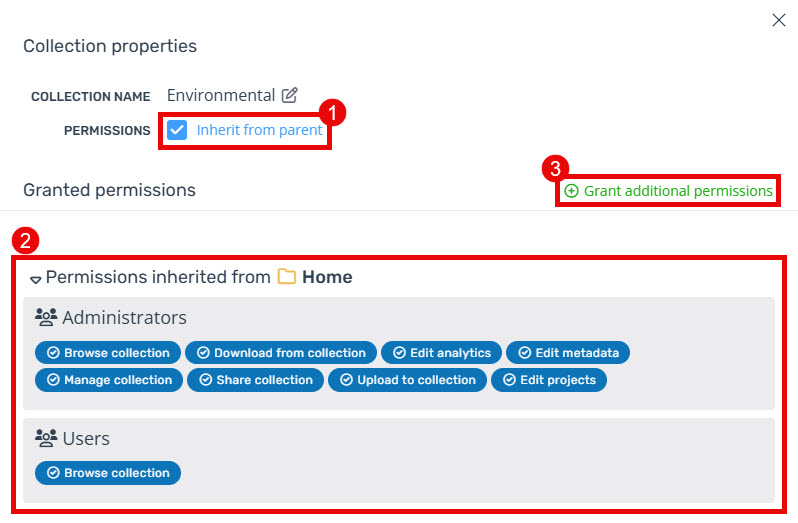798x523 pixels.
Task: Collapse the Permissions inherited from Home section
Action: click(36, 279)
